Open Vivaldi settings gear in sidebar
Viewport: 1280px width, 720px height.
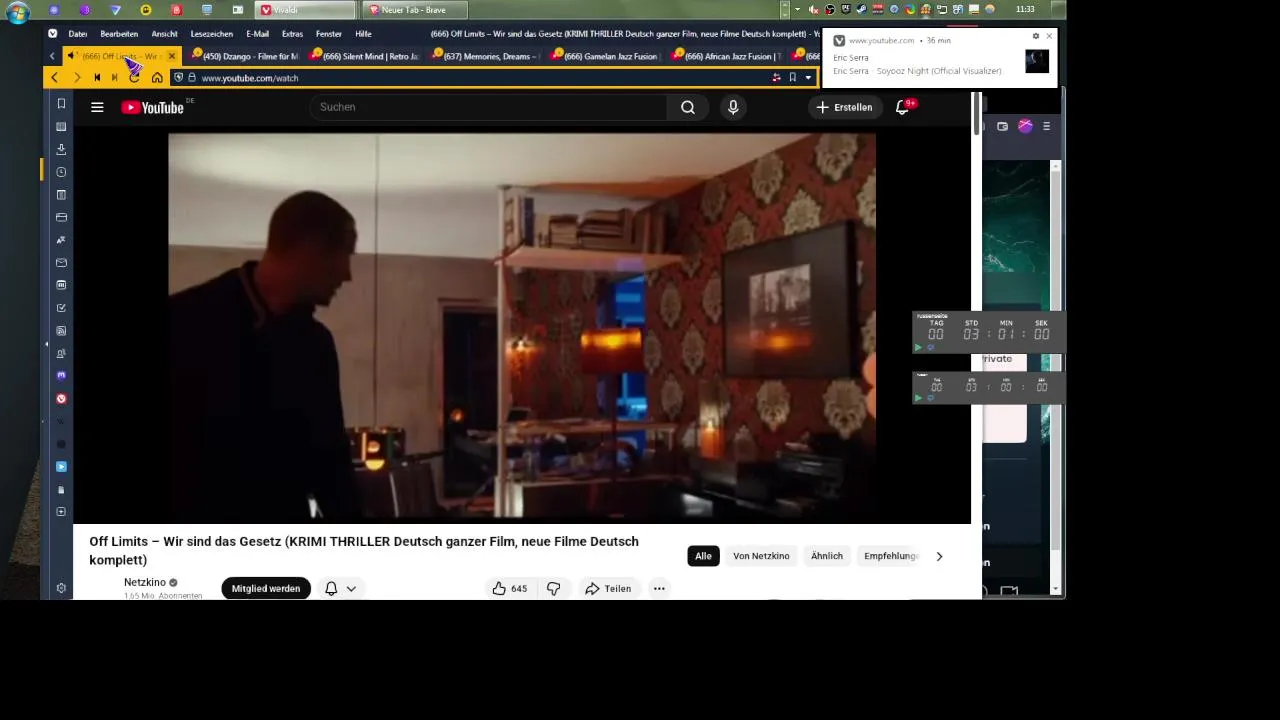(x=61, y=588)
